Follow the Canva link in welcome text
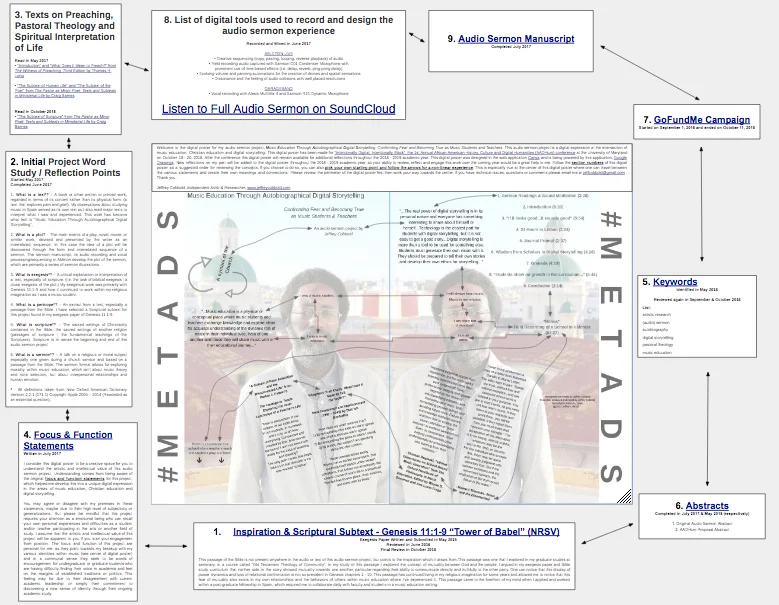This screenshot has height=605, width=779. click(534, 158)
